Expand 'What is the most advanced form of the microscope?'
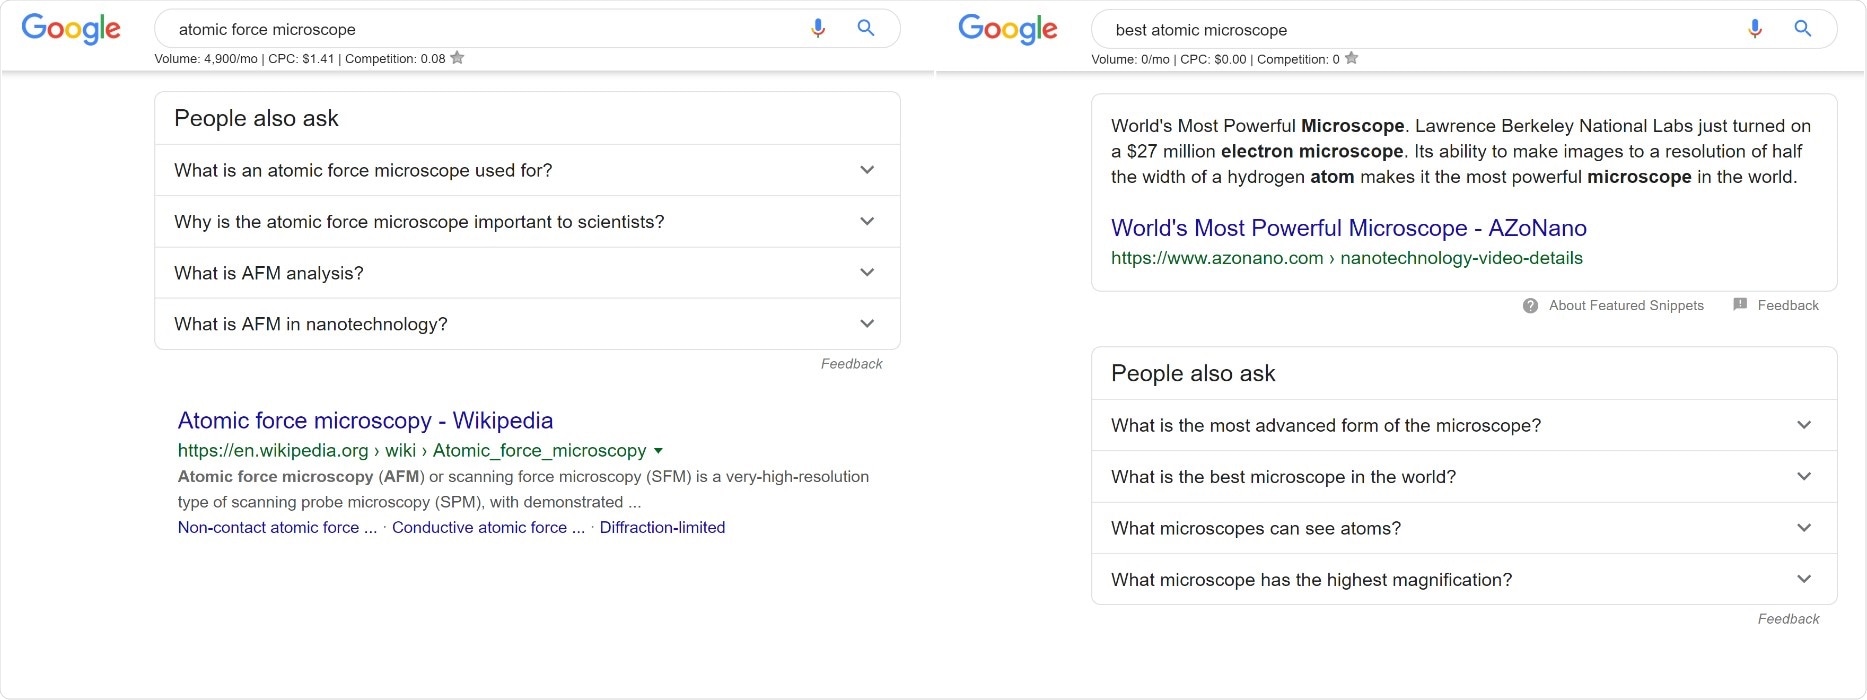1867x700 pixels. pos(1464,425)
